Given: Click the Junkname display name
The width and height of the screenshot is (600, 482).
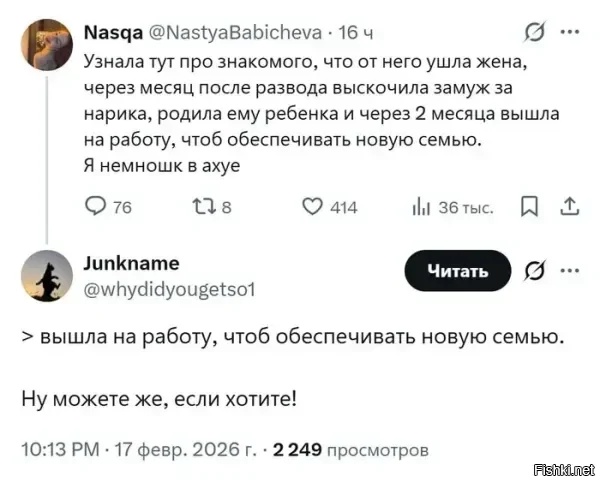Looking at the screenshot, I should [133, 263].
